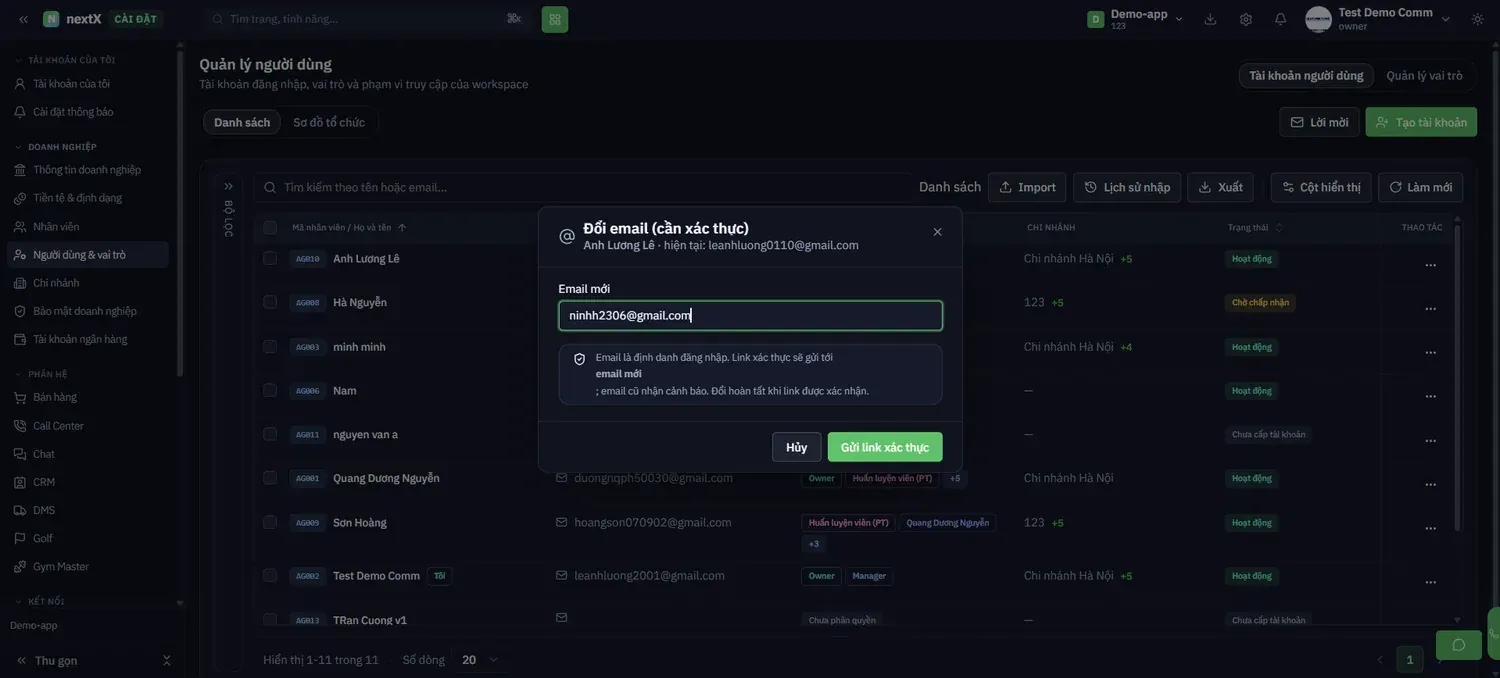The width and height of the screenshot is (1500, 678).
Task: Tick the checkbox for Nam
Action: pos(270,390)
